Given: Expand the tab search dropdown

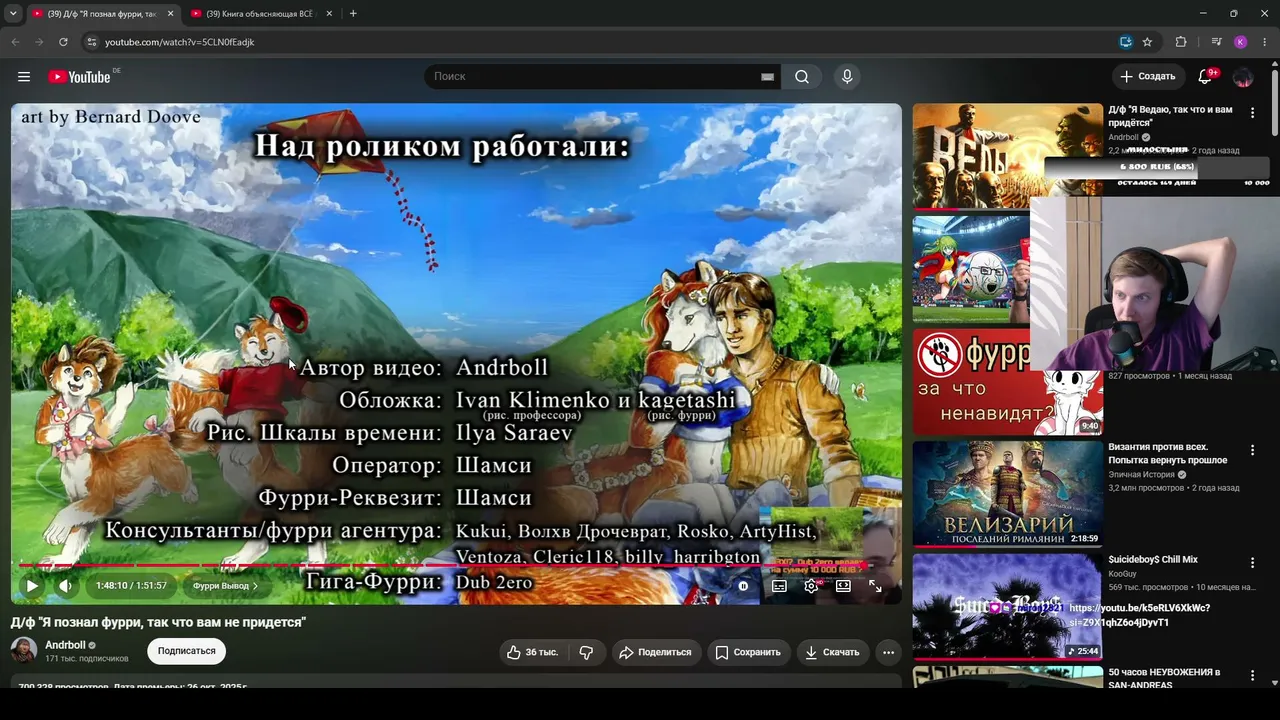Looking at the screenshot, I should [x=13, y=13].
